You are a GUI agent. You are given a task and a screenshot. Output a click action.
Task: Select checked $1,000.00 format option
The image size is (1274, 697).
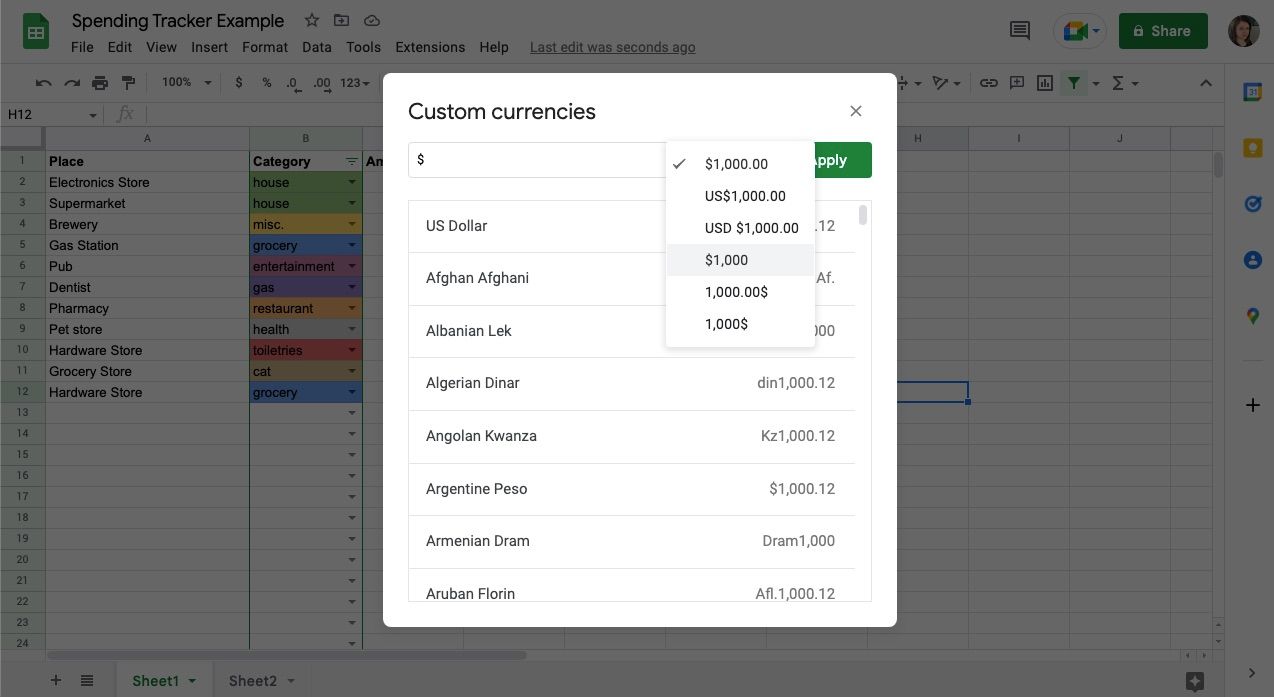[x=736, y=164]
